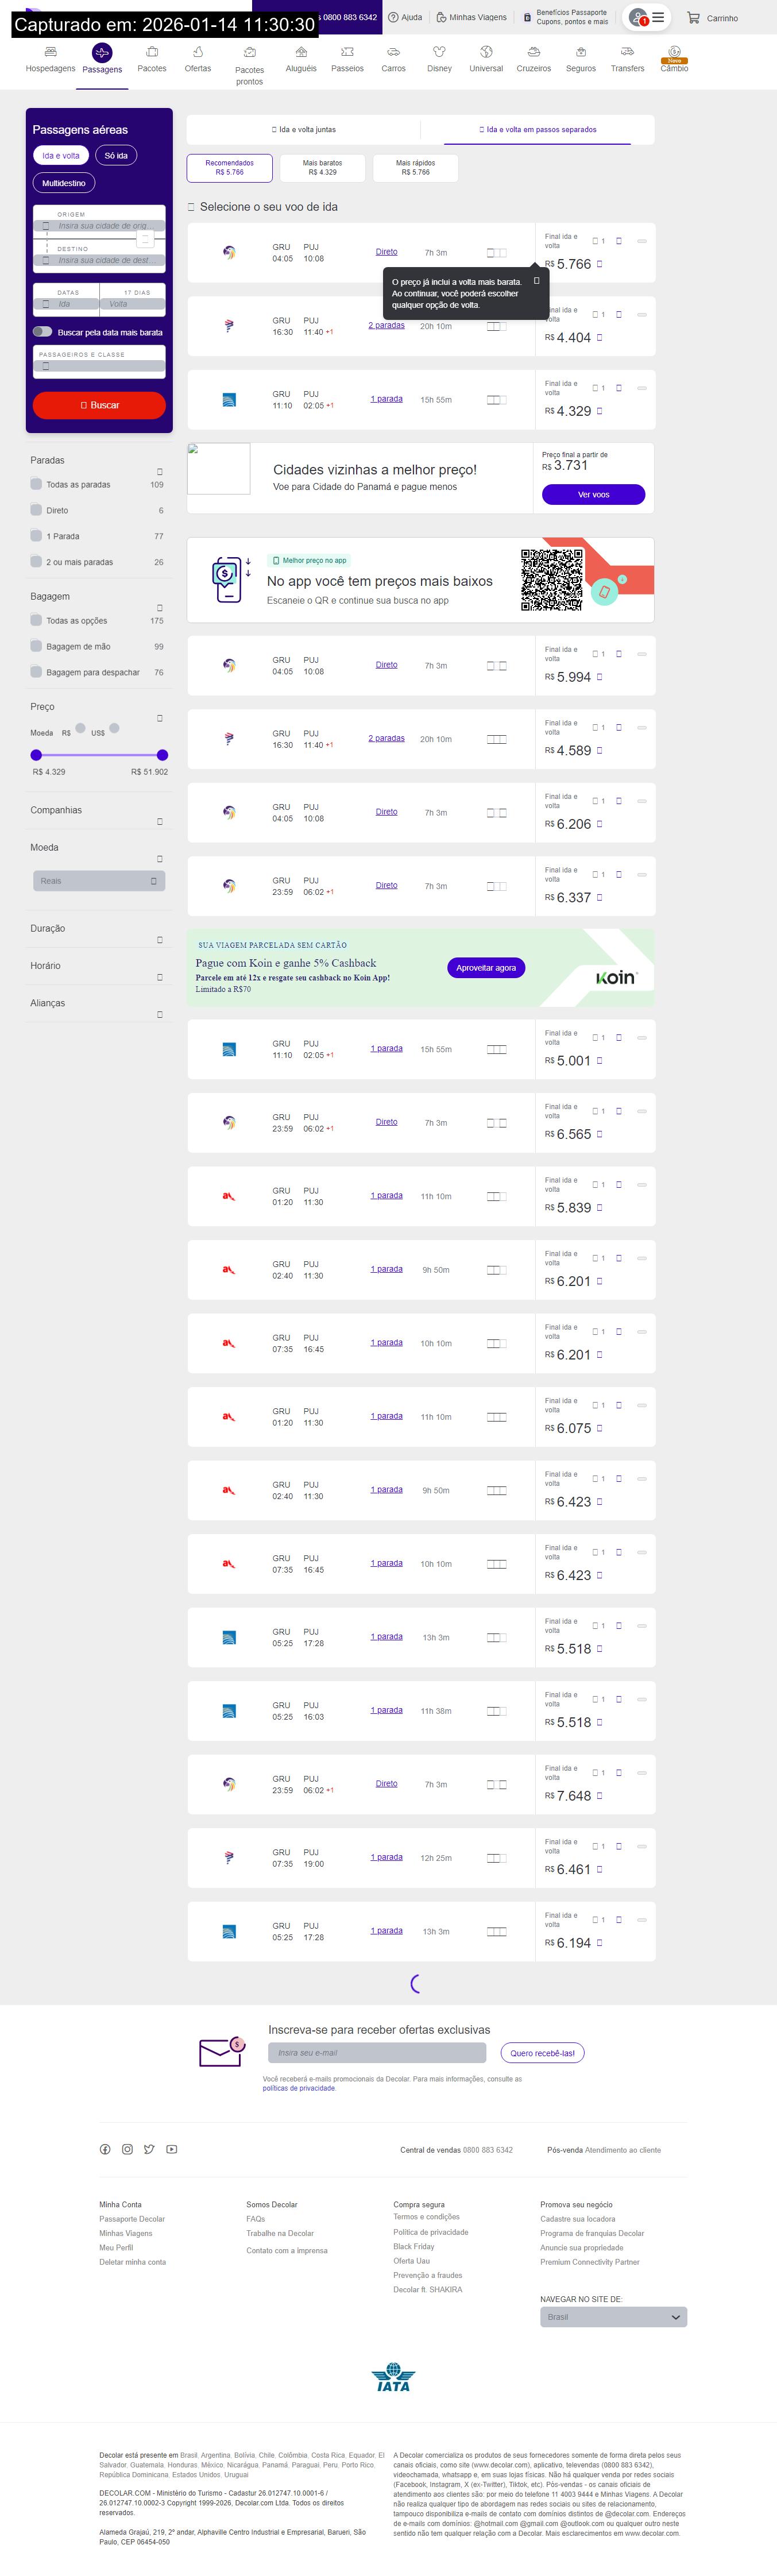Viewport: 777px width, 2576px height.
Task: Open the YouTube icon in footer
Action: (172, 2149)
